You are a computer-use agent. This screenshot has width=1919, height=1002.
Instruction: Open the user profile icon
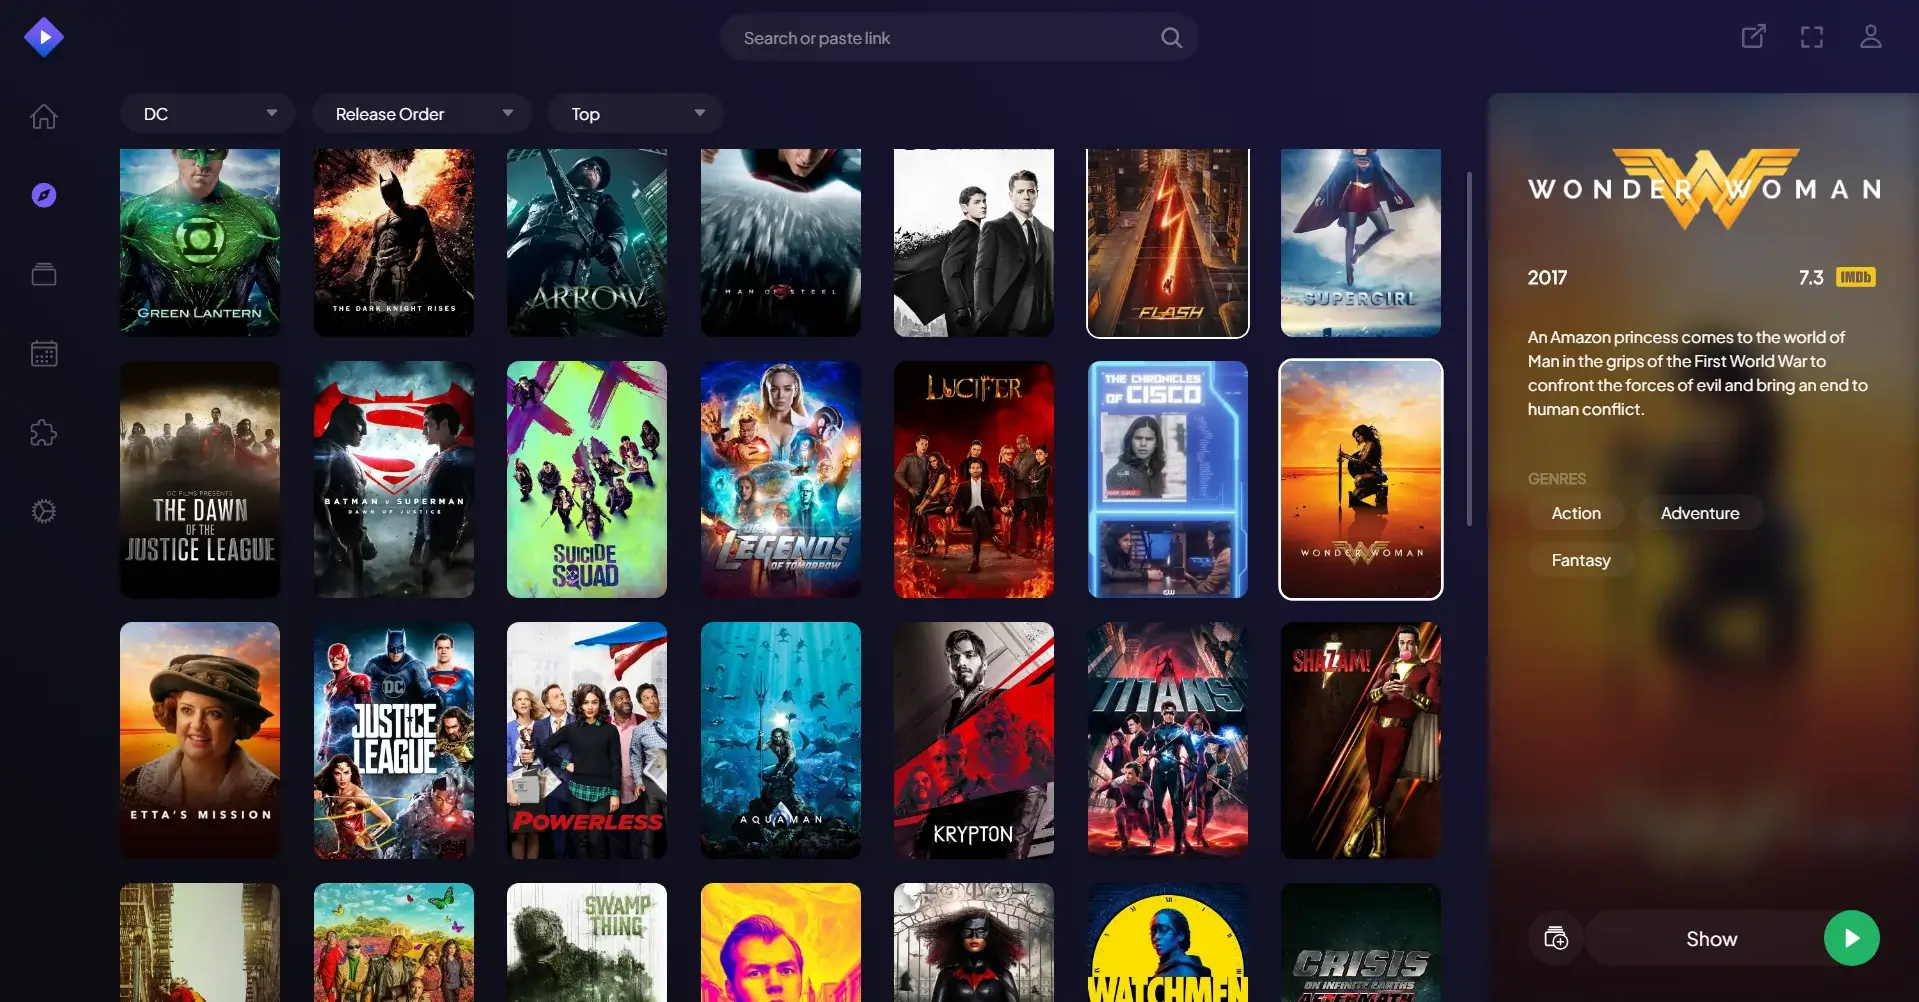[1871, 37]
